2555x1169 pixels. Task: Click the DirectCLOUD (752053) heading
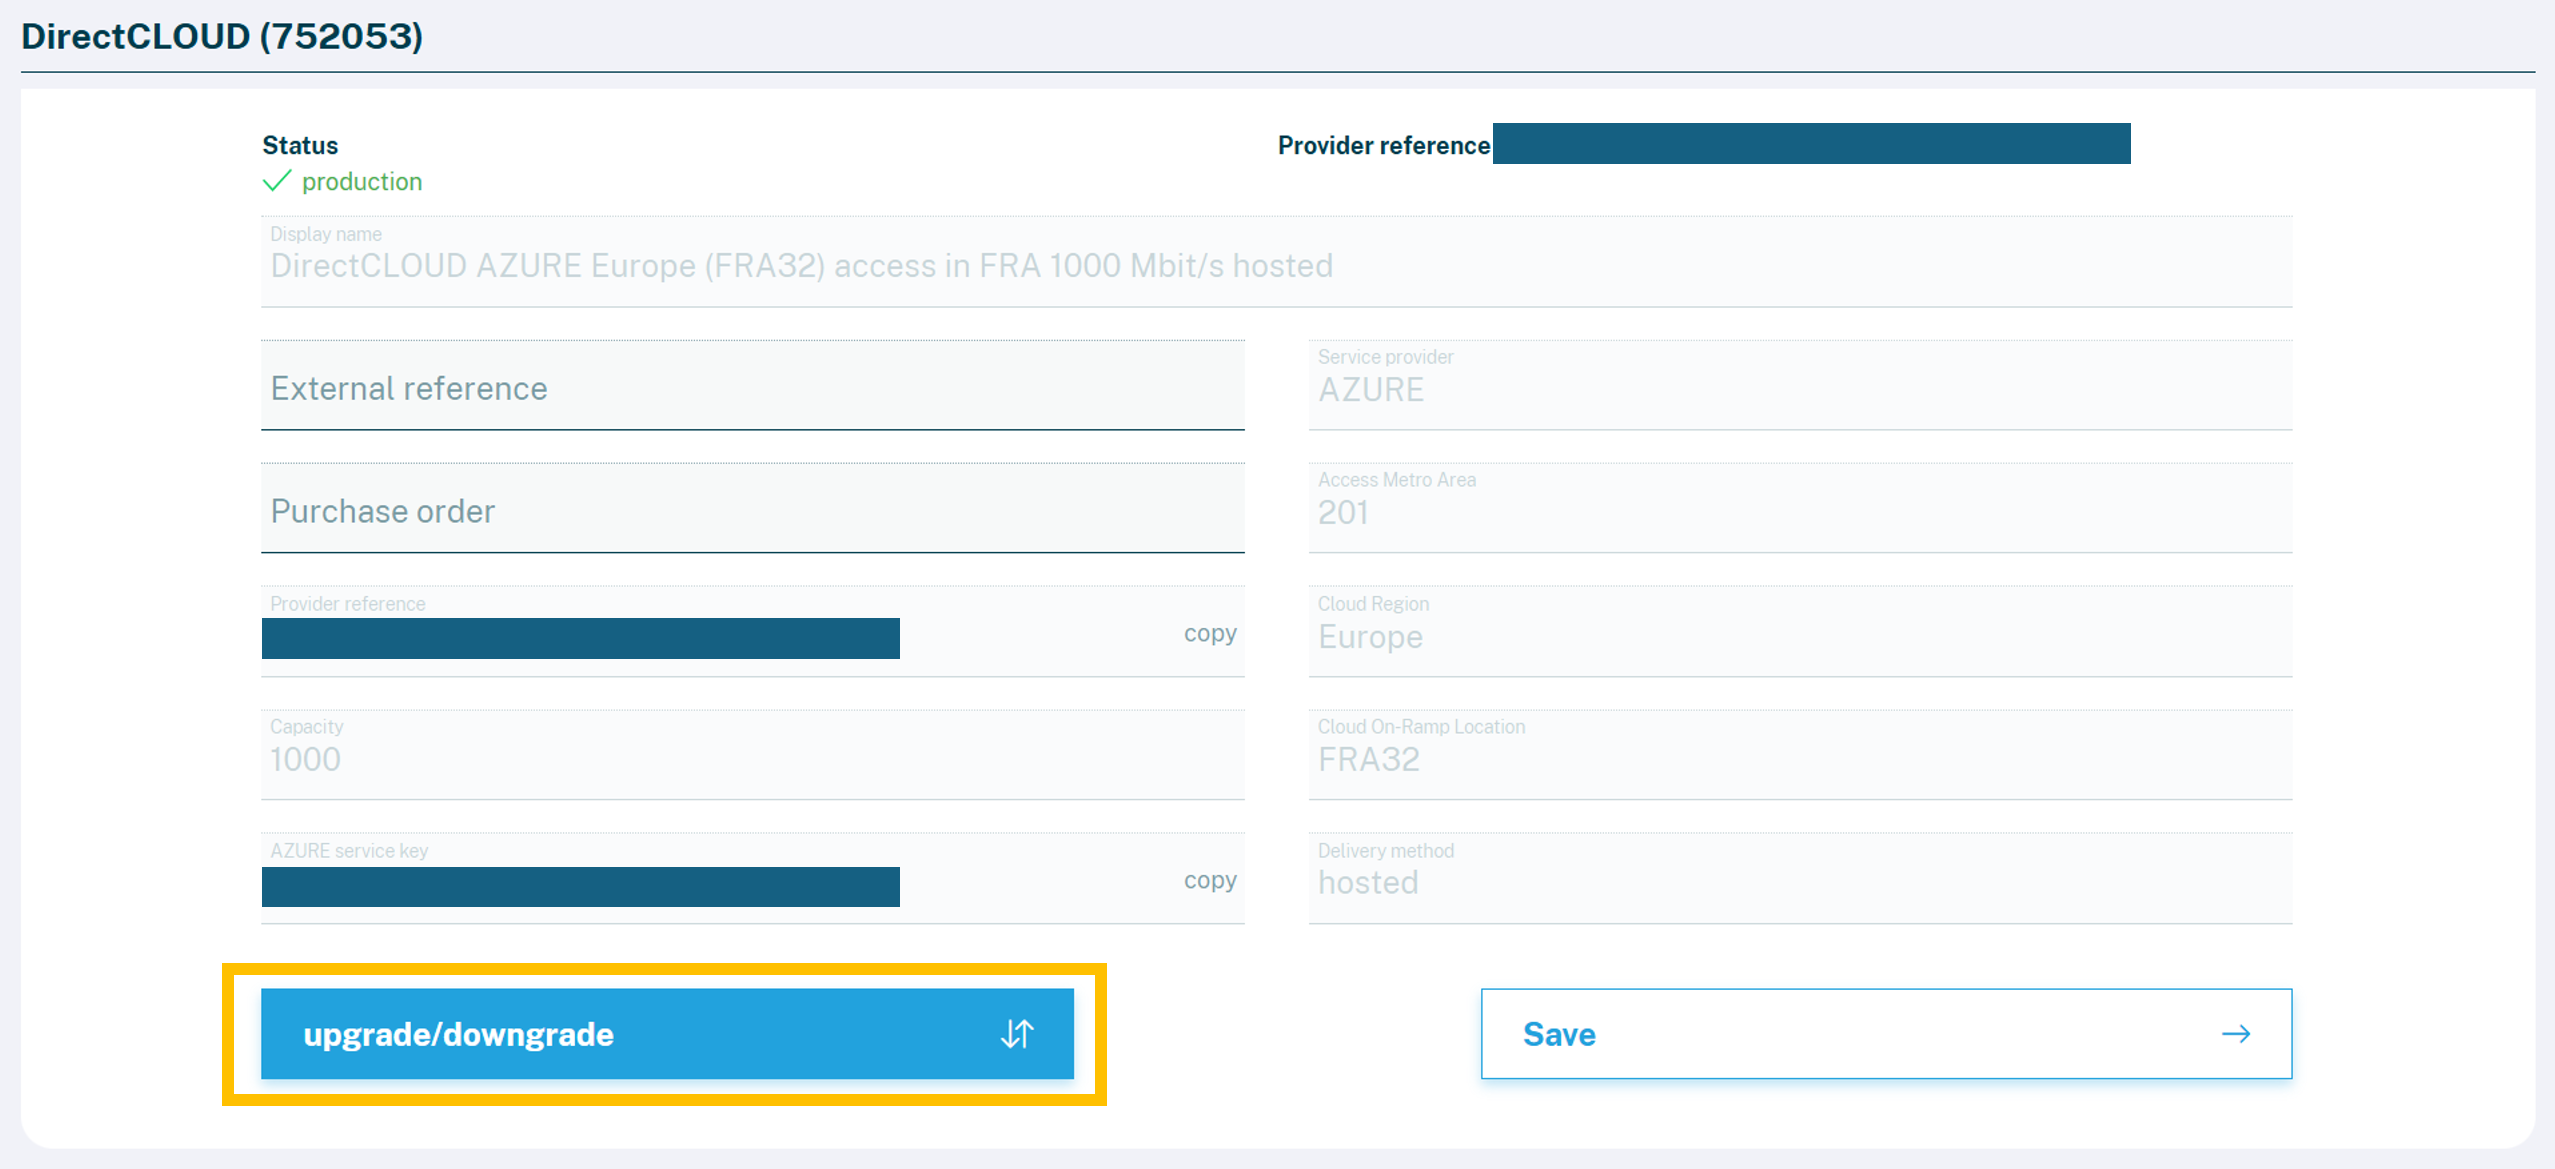click(222, 36)
